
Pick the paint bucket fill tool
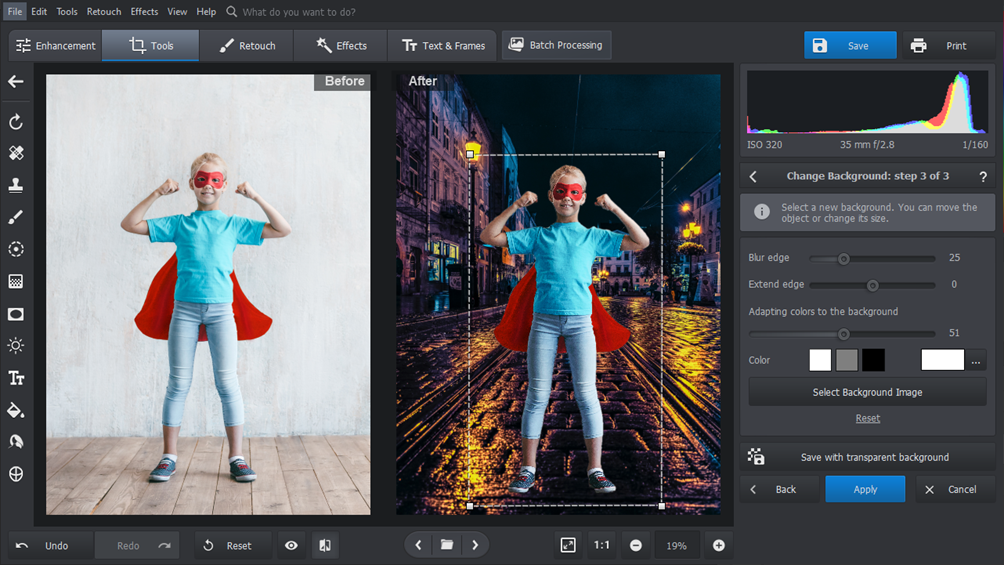point(16,410)
